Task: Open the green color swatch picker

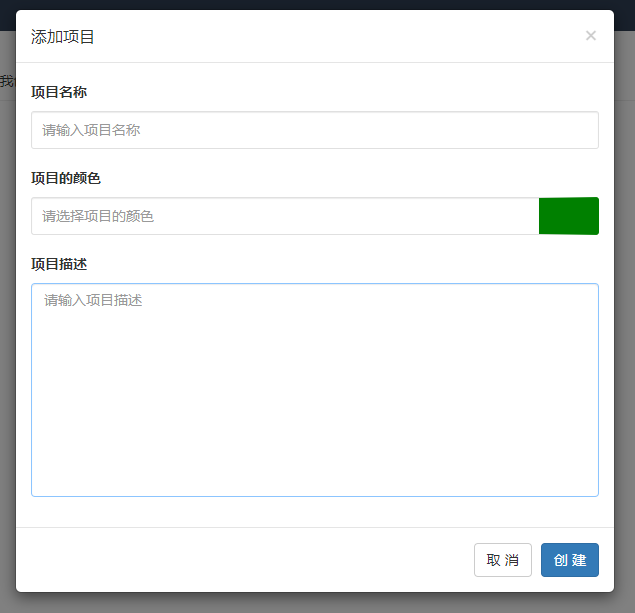Action: pyautogui.click(x=568, y=216)
